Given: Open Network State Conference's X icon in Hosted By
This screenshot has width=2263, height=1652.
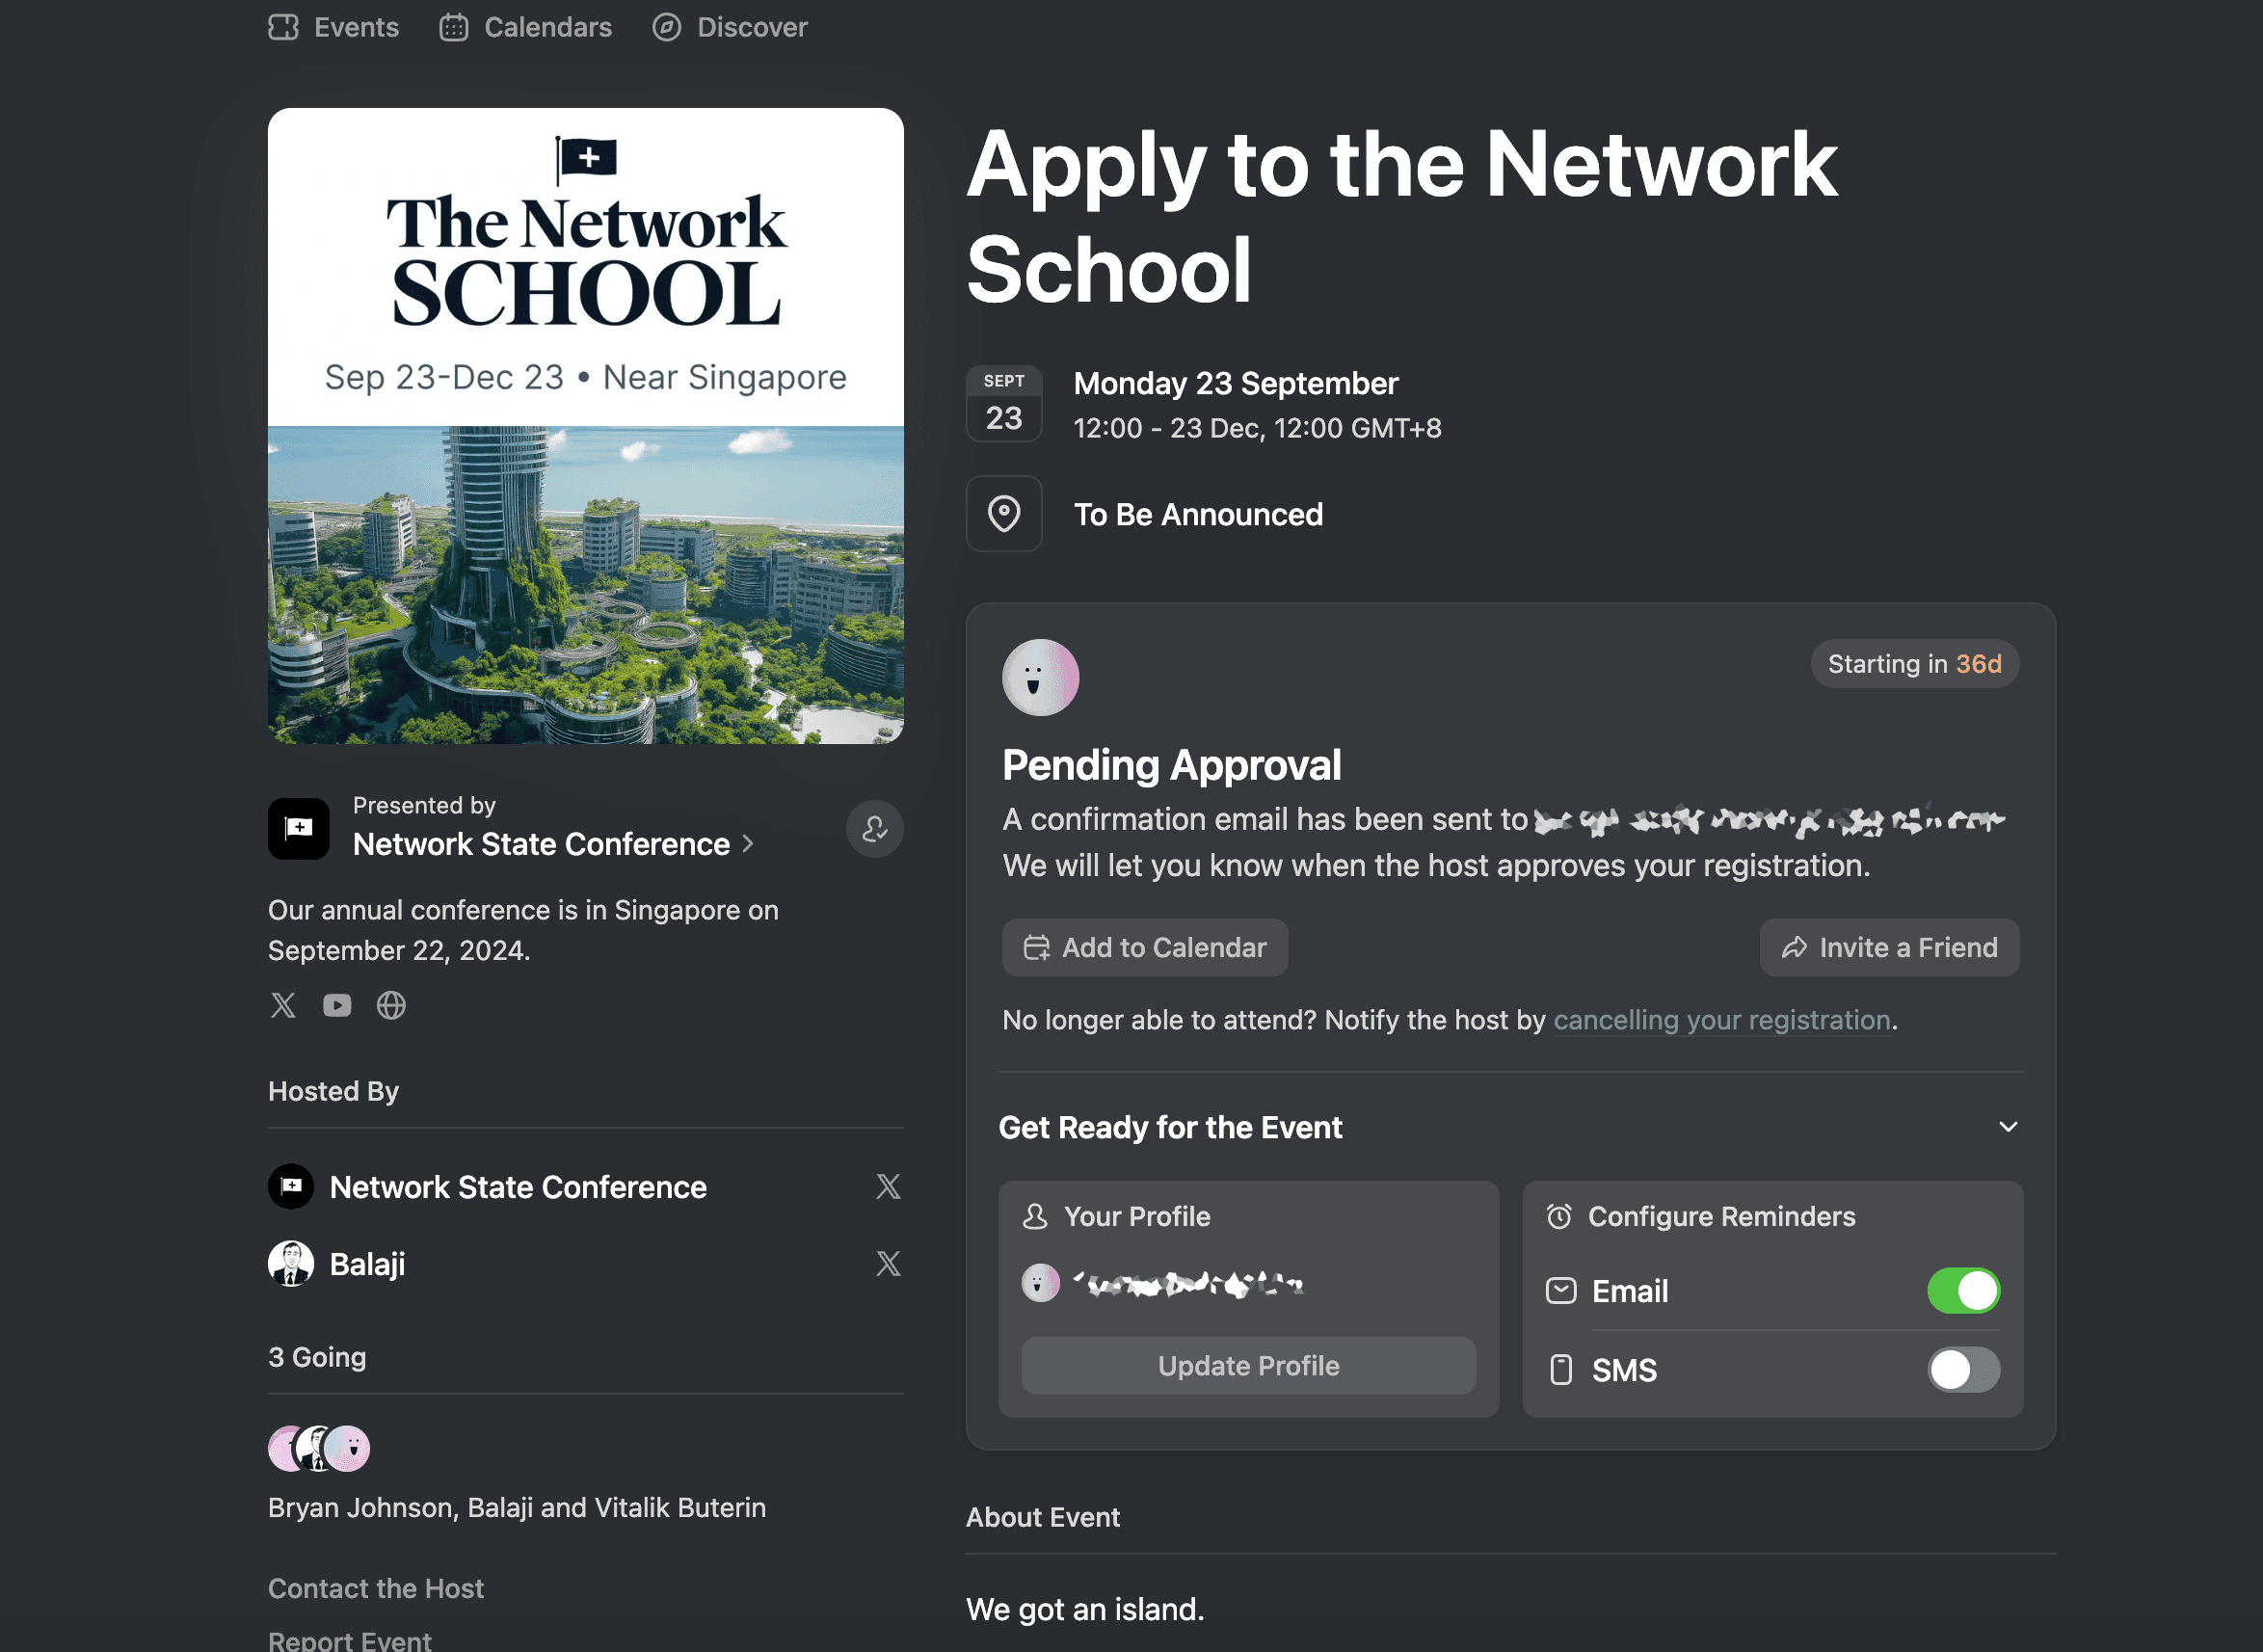Looking at the screenshot, I should (x=888, y=1187).
